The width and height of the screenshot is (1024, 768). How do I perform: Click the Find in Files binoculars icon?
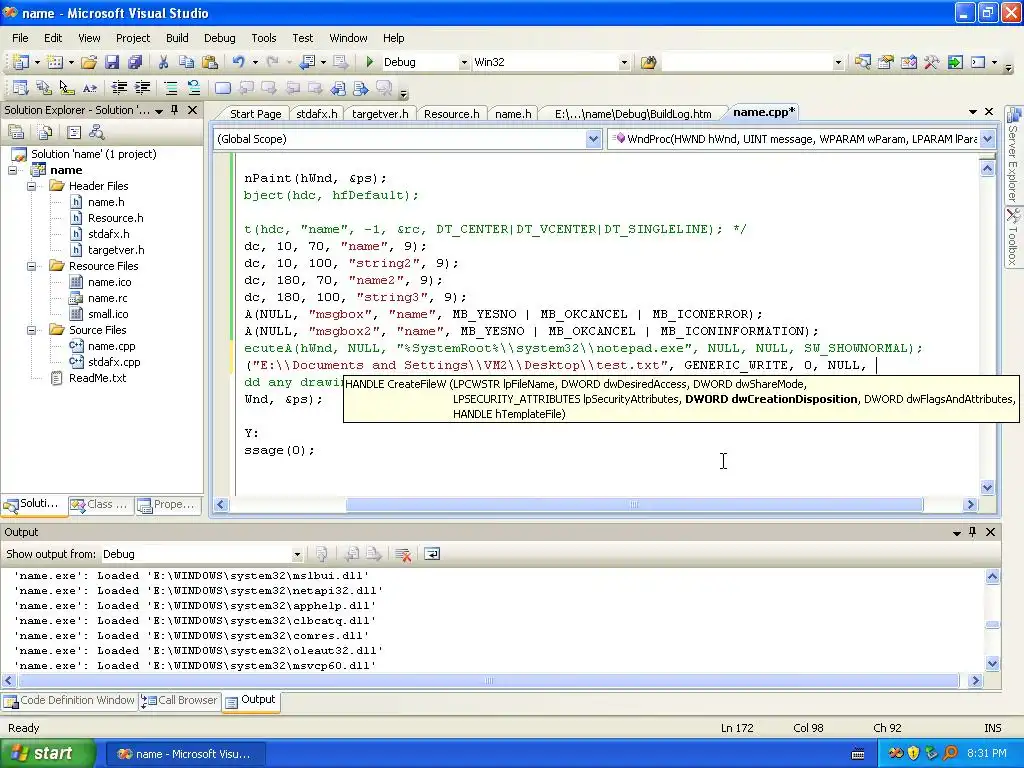(x=648, y=62)
